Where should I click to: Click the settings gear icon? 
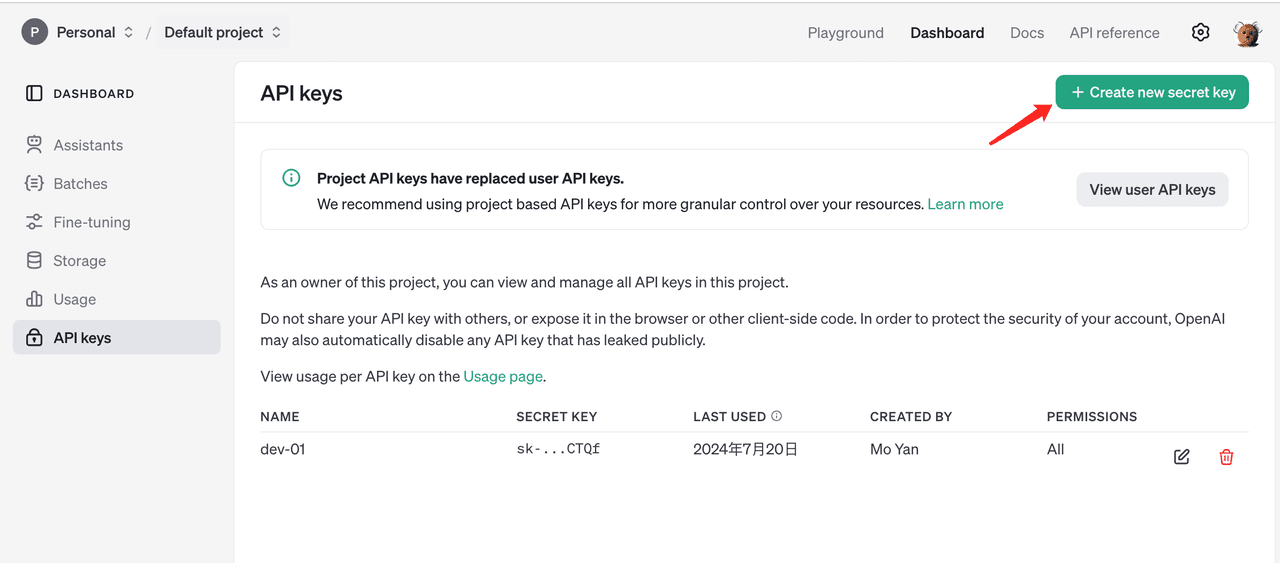1201,32
